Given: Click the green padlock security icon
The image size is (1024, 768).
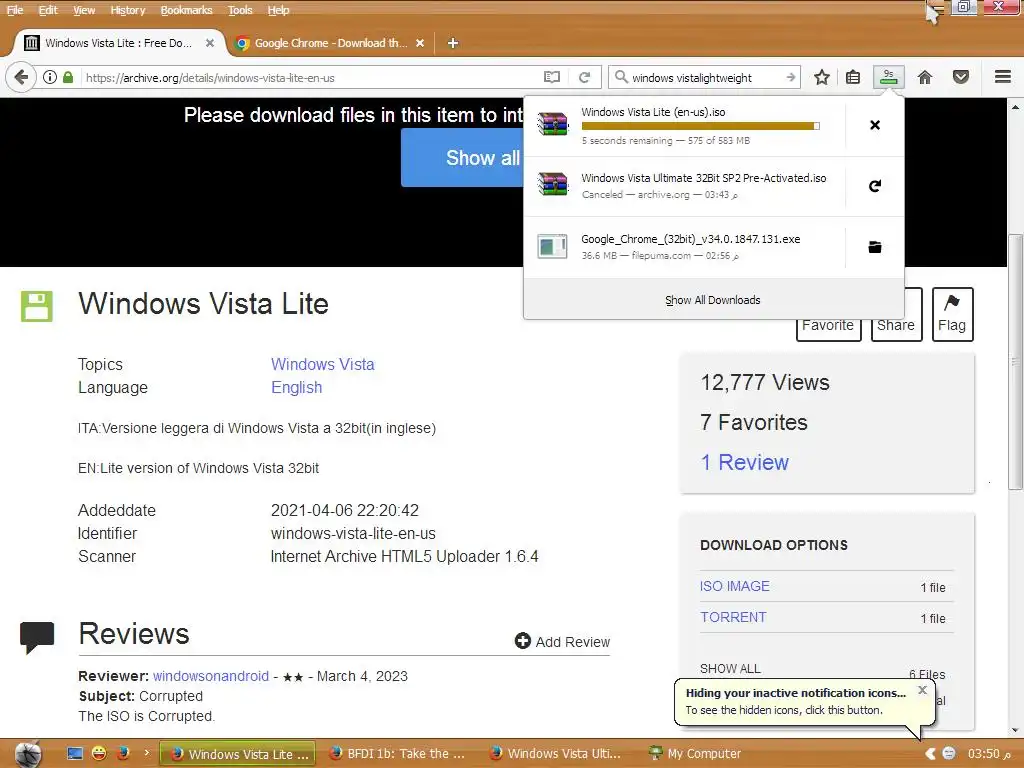Looking at the screenshot, I should tap(68, 77).
